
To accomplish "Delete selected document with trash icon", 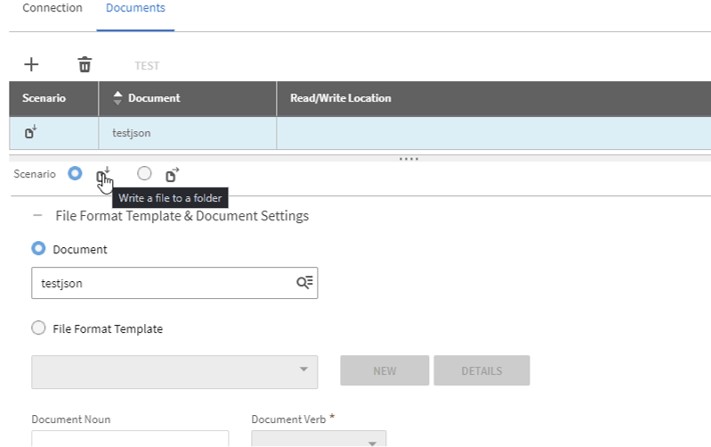I will (x=85, y=64).
